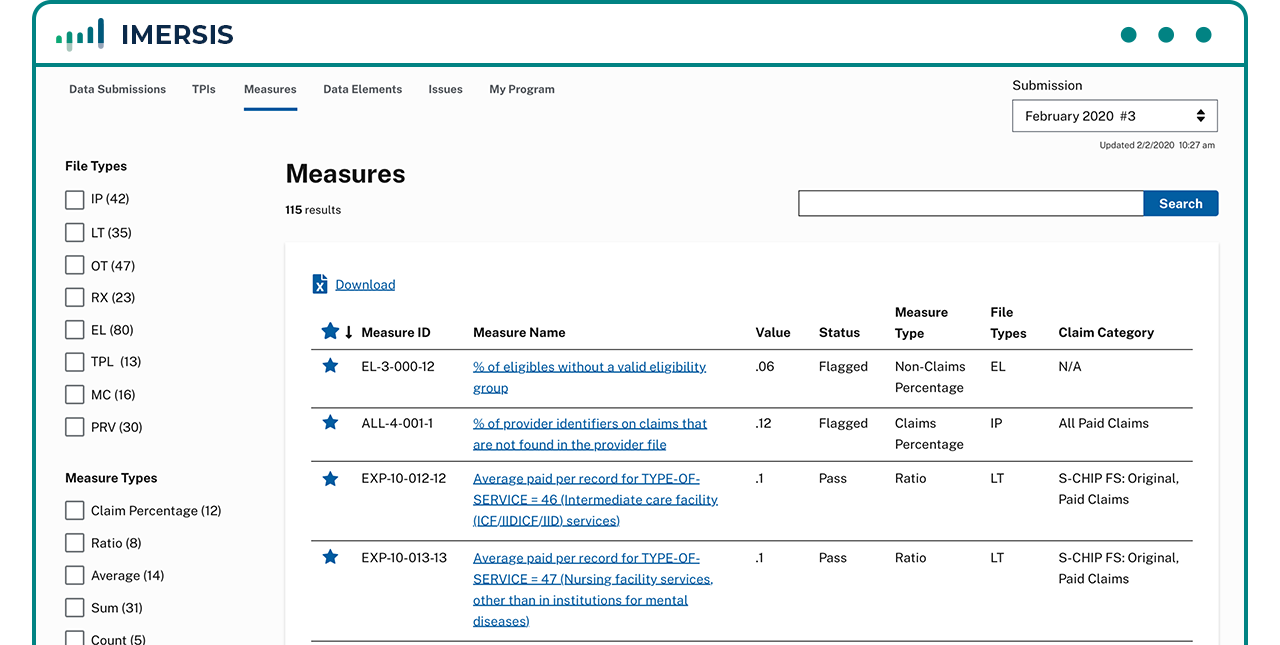Toggle favorite star for ALL-4-001-1
The height and width of the screenshot is (645, 1280).
tap(330, 423)
